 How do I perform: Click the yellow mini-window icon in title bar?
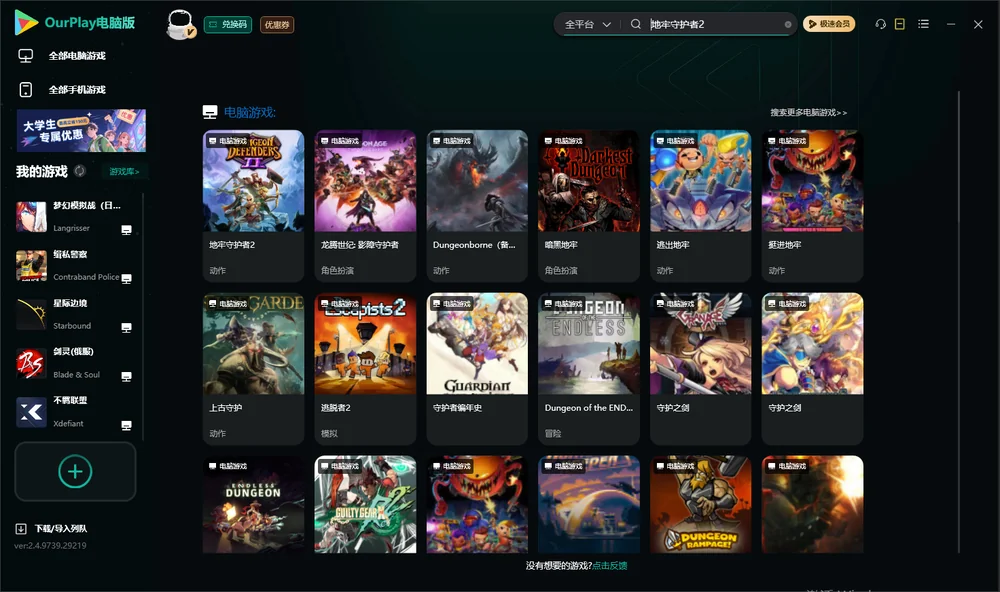coord(899,24)
